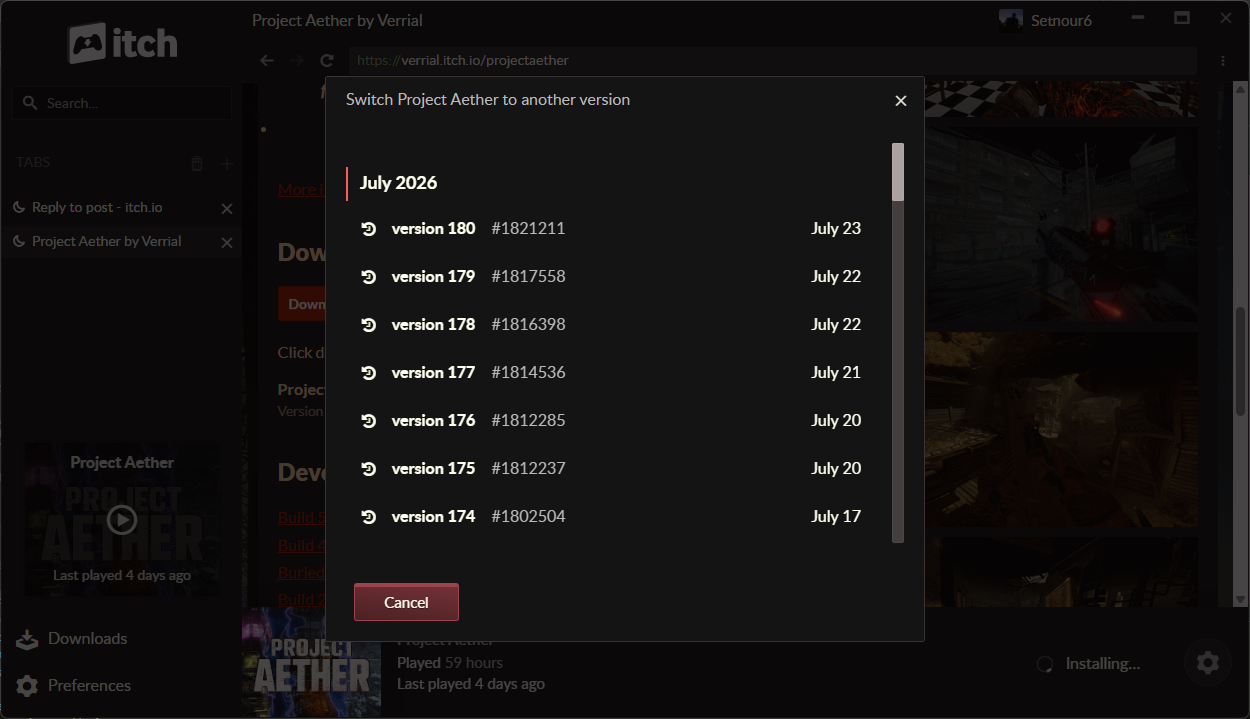Close the Reply to post tab

pos(226,208)
